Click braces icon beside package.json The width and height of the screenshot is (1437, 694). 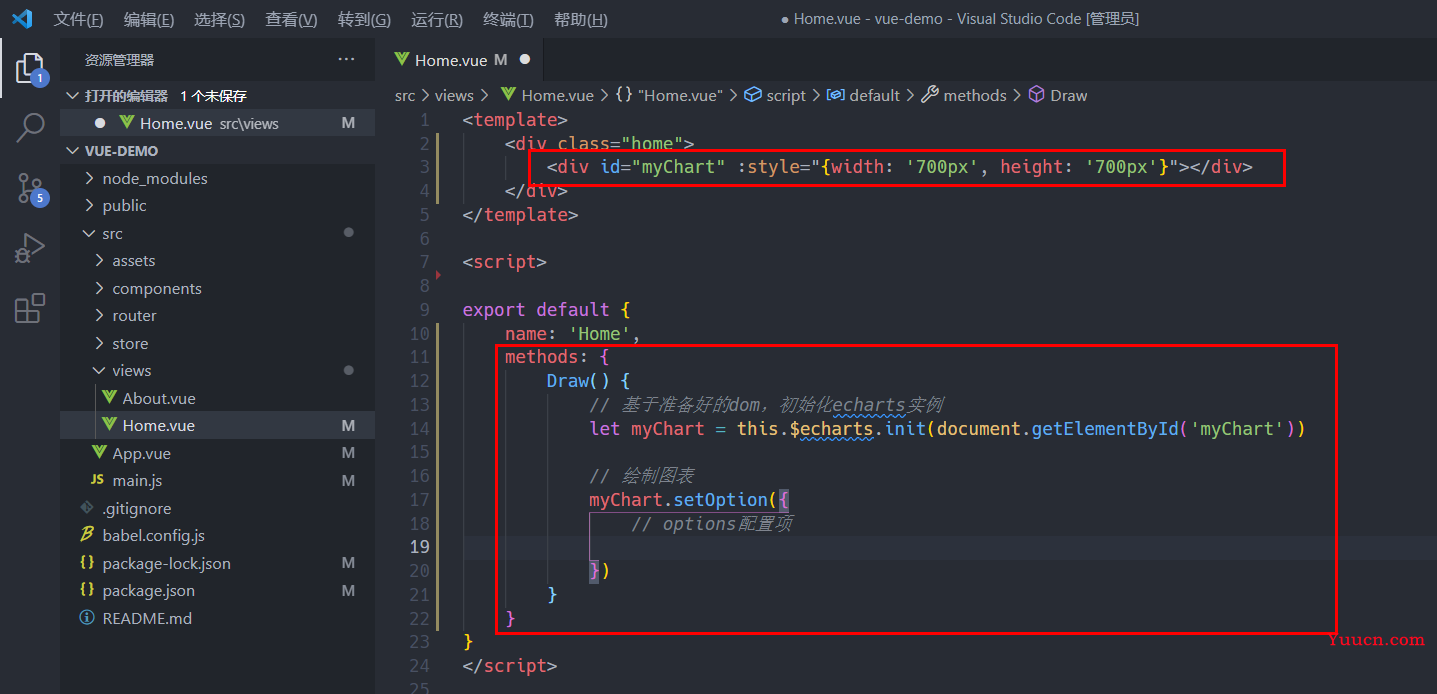[87, 590]
